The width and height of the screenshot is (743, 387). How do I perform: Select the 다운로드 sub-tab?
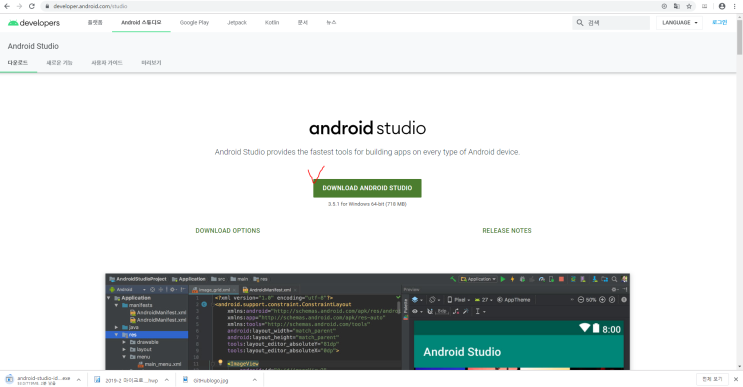pos(18,63)
